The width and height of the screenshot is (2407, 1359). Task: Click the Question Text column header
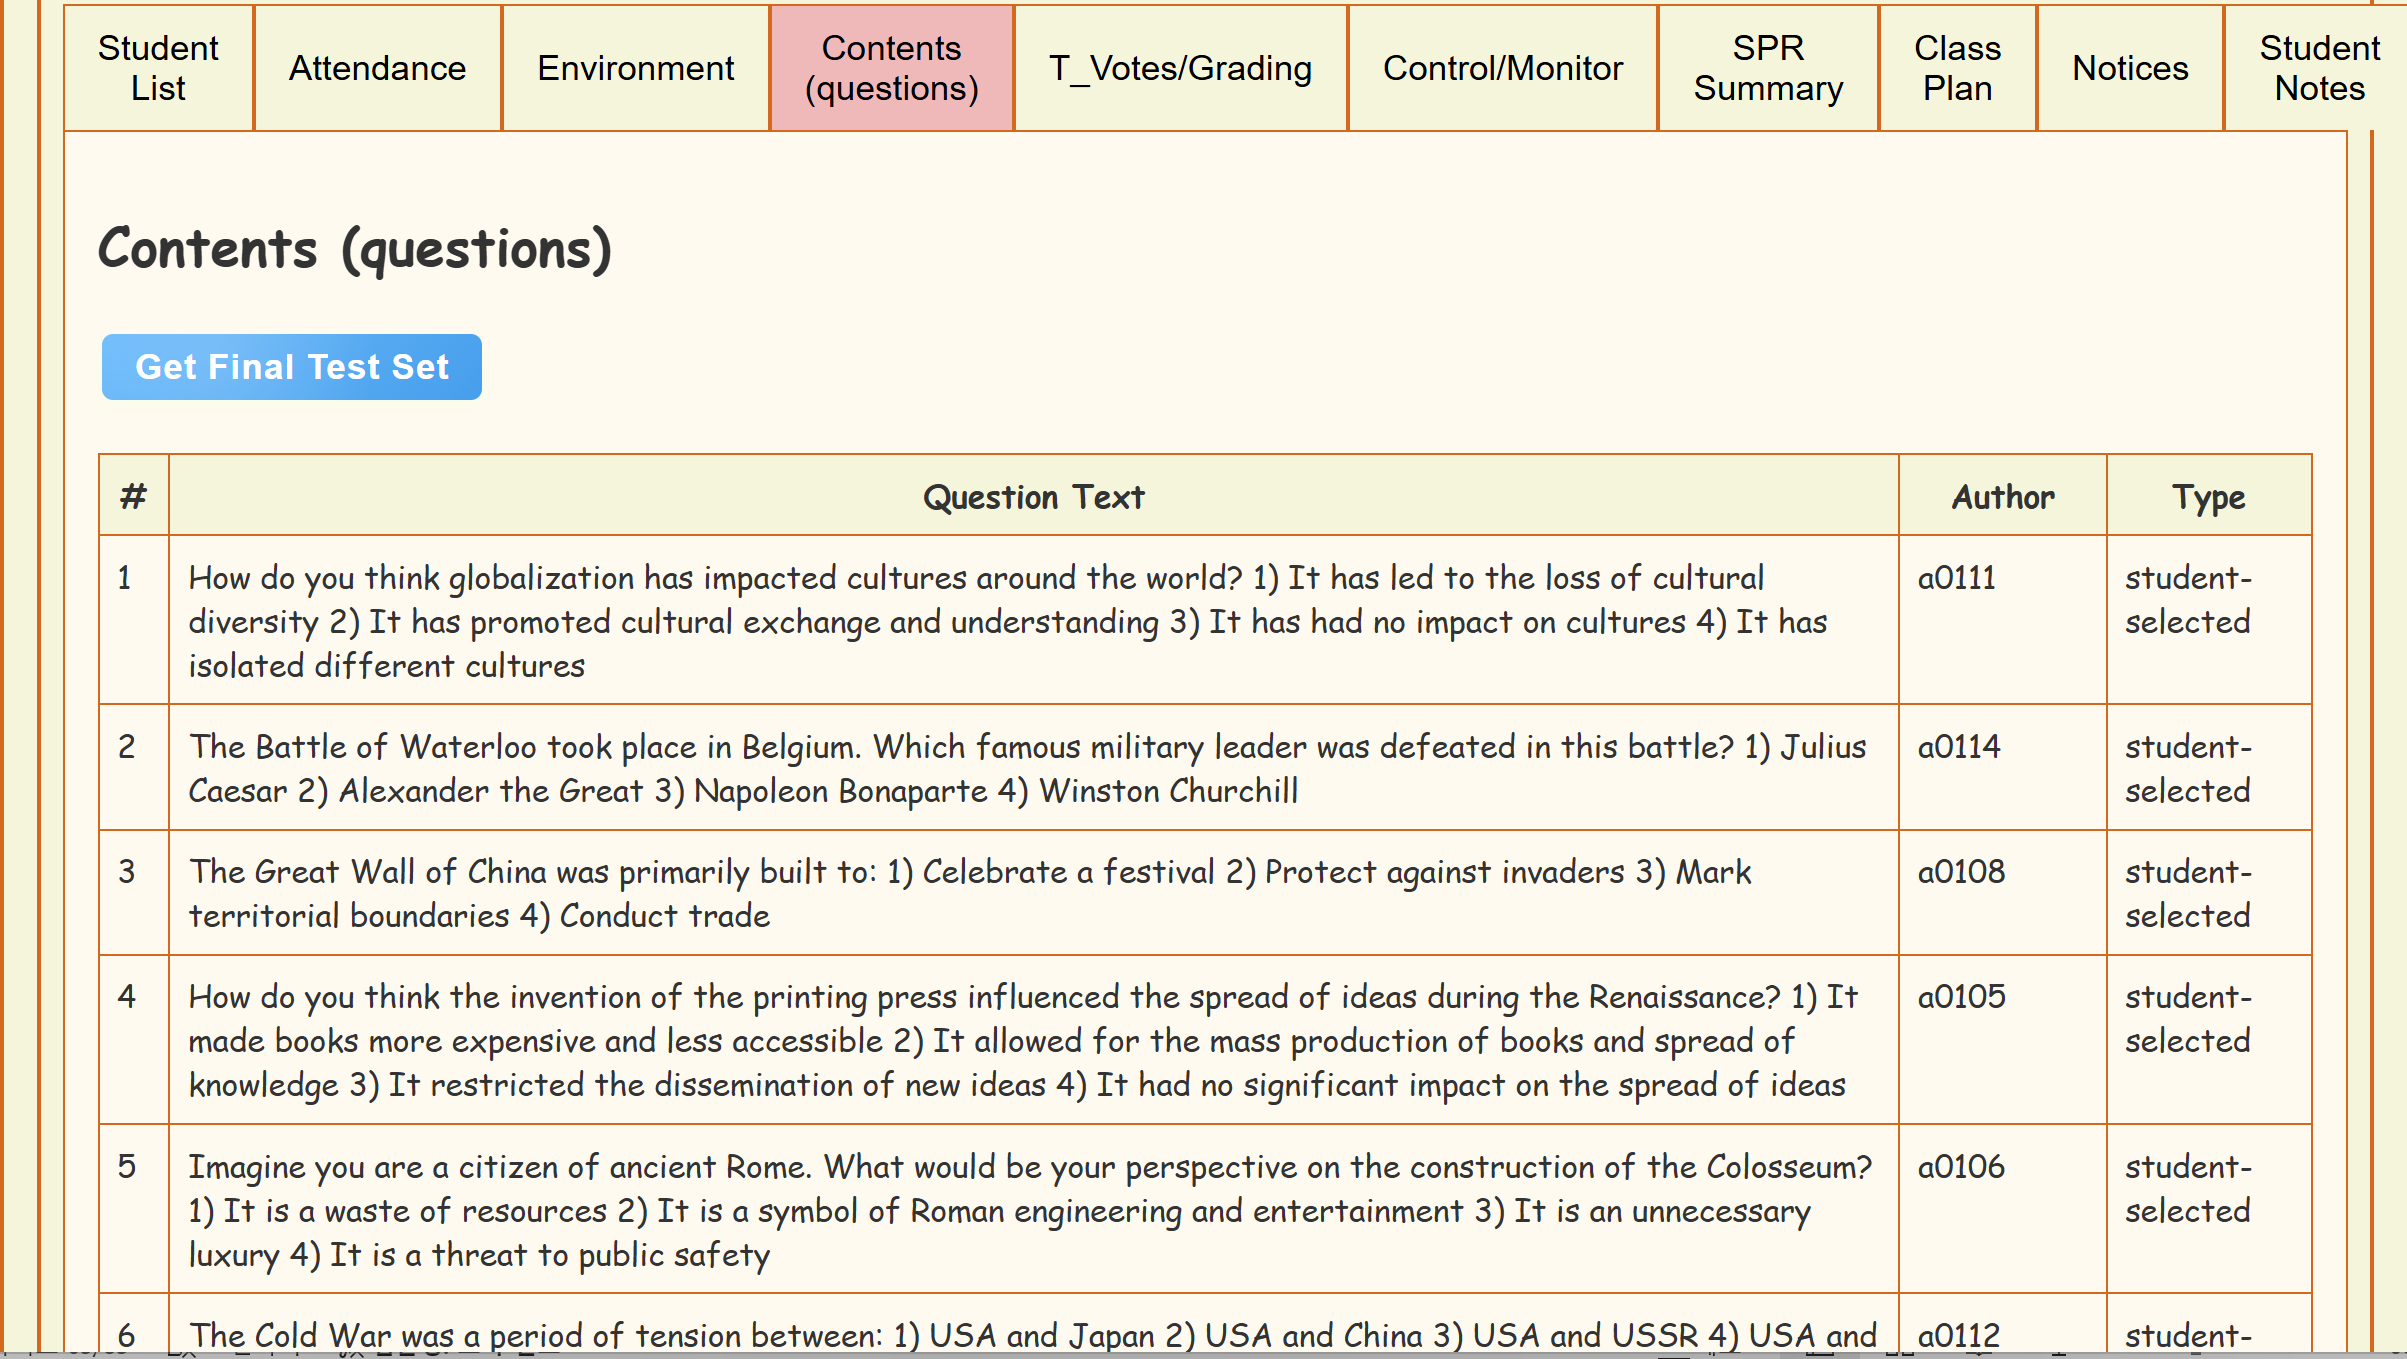[1033, 497]
